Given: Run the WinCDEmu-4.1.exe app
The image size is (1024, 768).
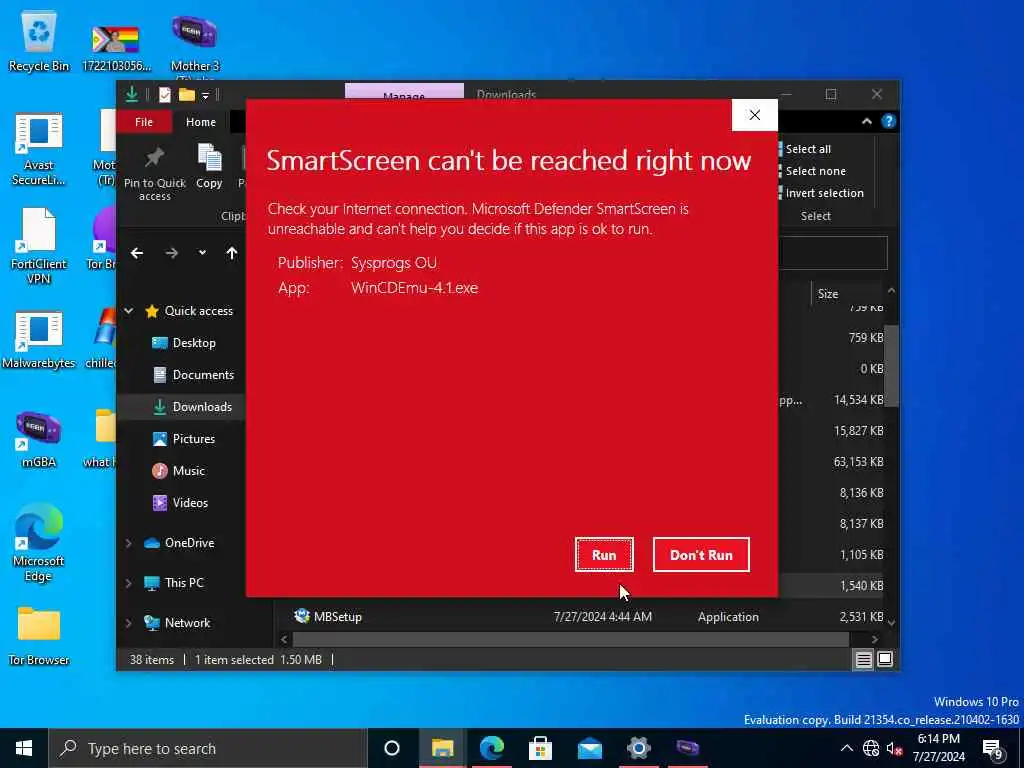Looking at the screenshot, I should point(604,554).
